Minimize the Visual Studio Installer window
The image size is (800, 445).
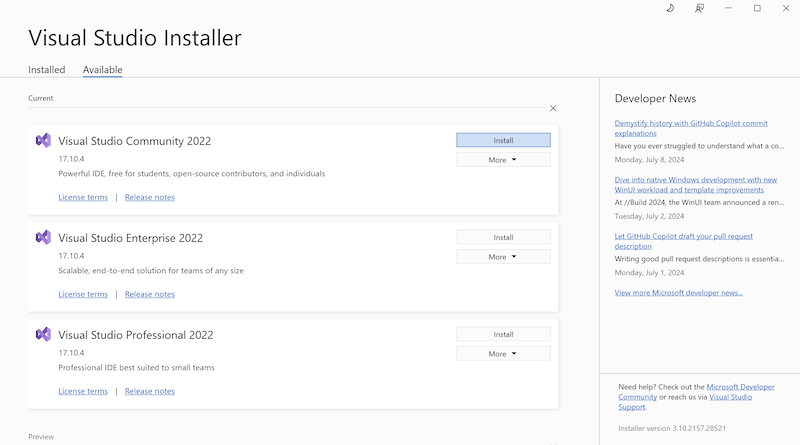point(728,8)
